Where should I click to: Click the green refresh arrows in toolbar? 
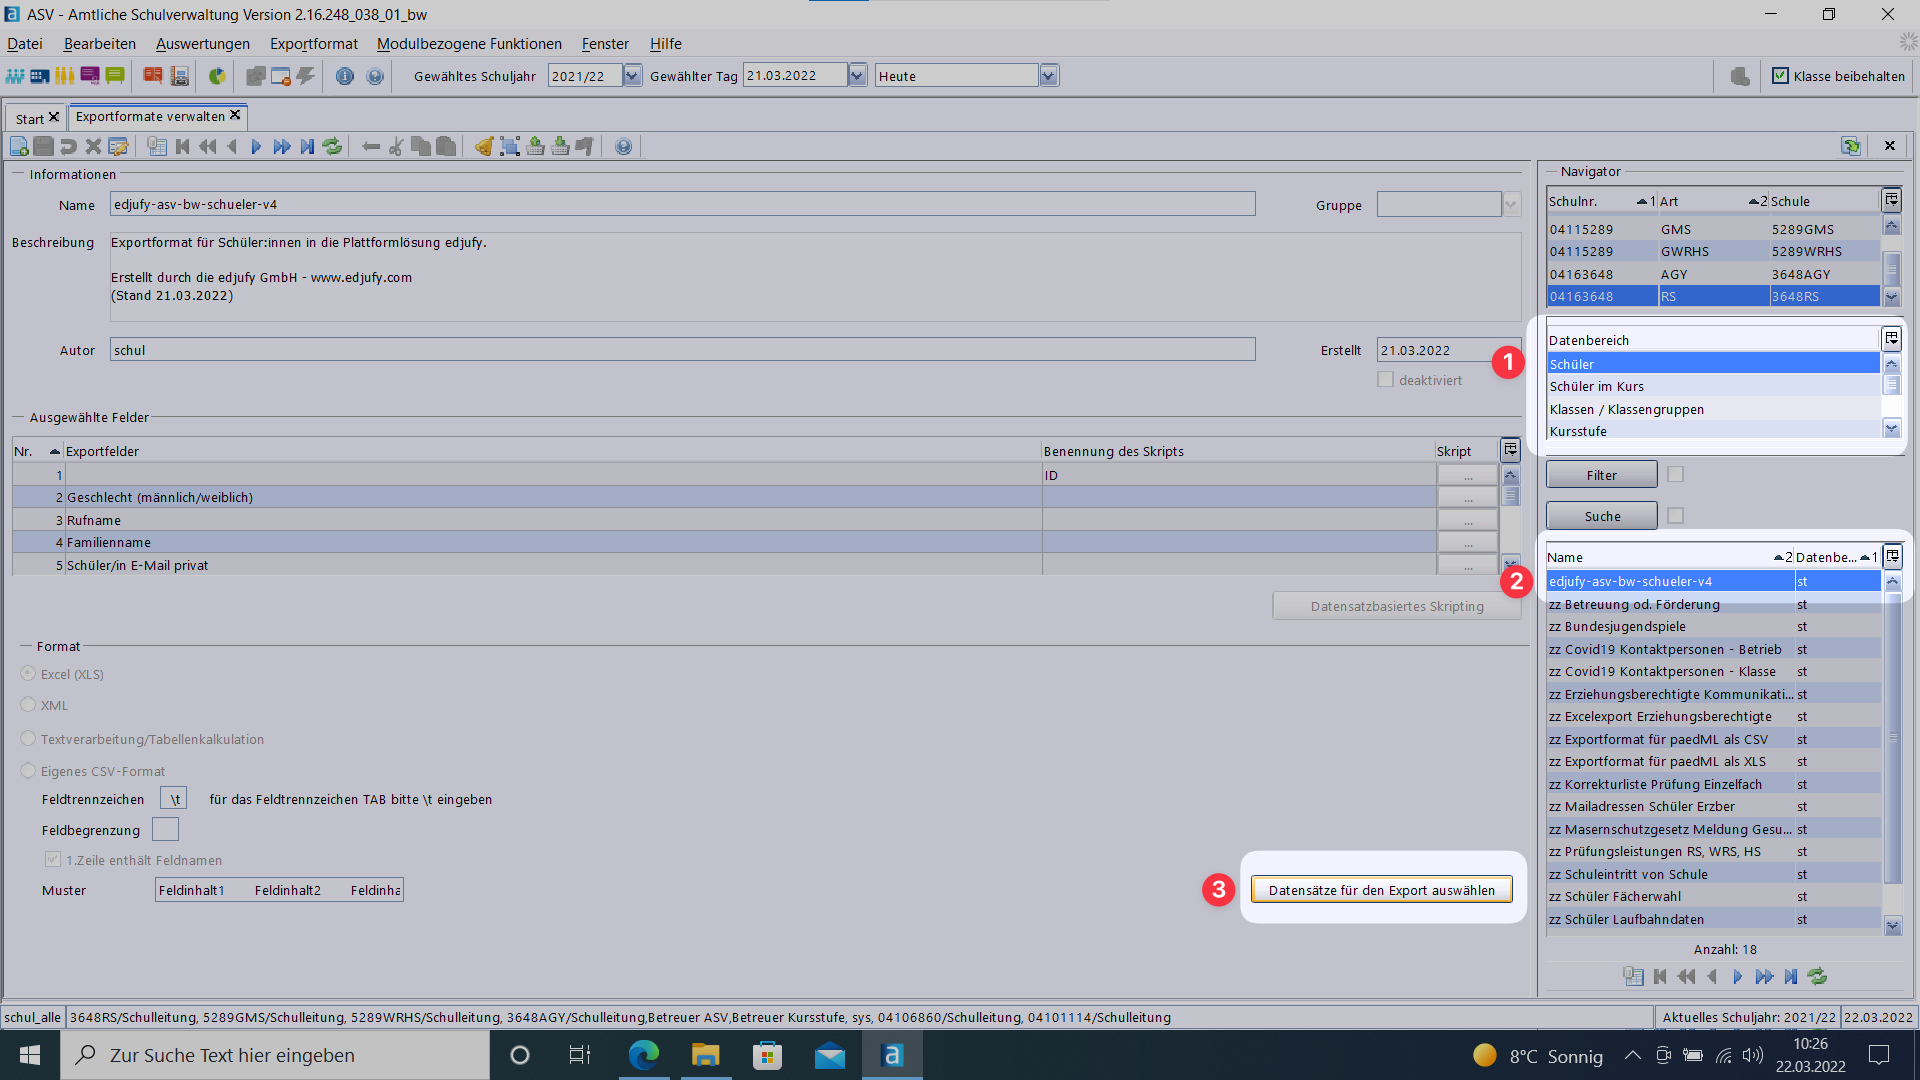point(332,147)
